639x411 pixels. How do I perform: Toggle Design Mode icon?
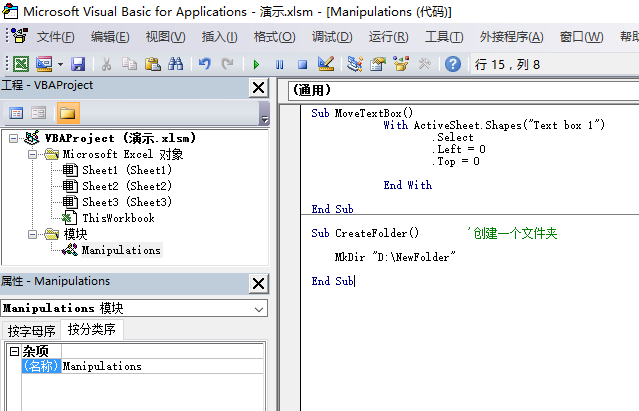[326, 64]
